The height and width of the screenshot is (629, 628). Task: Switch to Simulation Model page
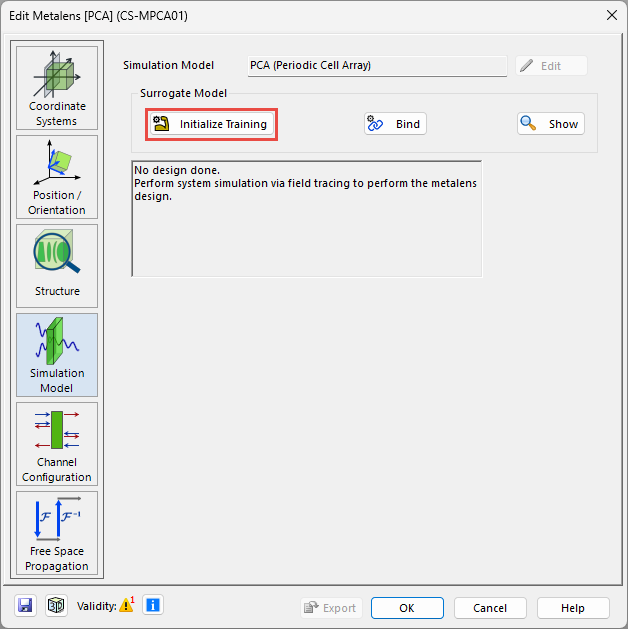[57, 354]
